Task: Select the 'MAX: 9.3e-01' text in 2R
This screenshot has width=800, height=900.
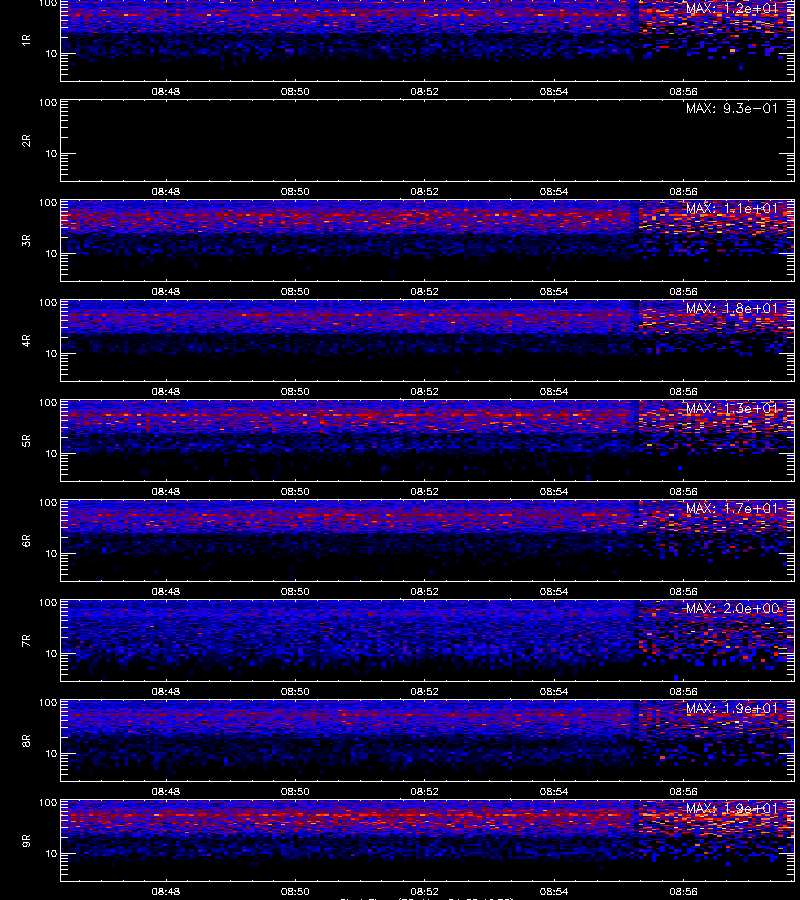Action: 732,108
